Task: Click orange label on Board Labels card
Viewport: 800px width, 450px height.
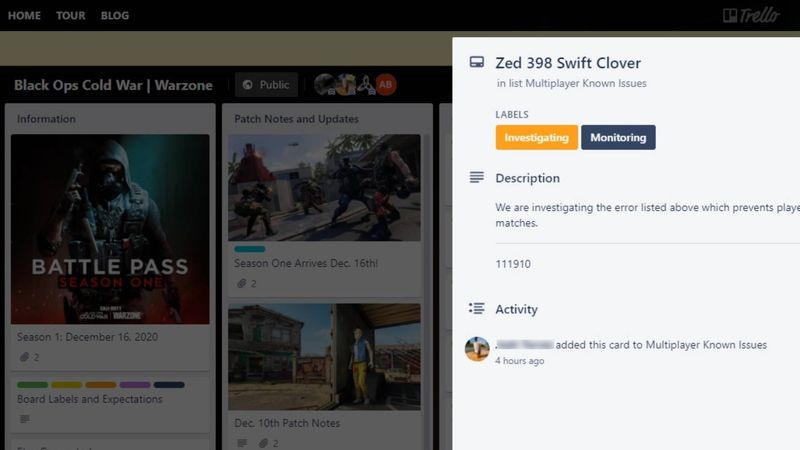Action: pyautogui.click(x=101, y=385)
